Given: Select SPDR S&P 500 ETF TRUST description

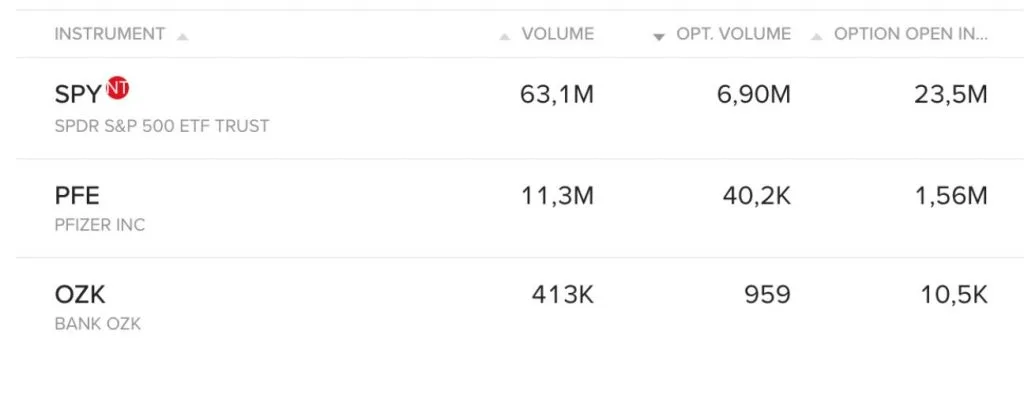Looking at the screenshot, I should tap(162, 126).
